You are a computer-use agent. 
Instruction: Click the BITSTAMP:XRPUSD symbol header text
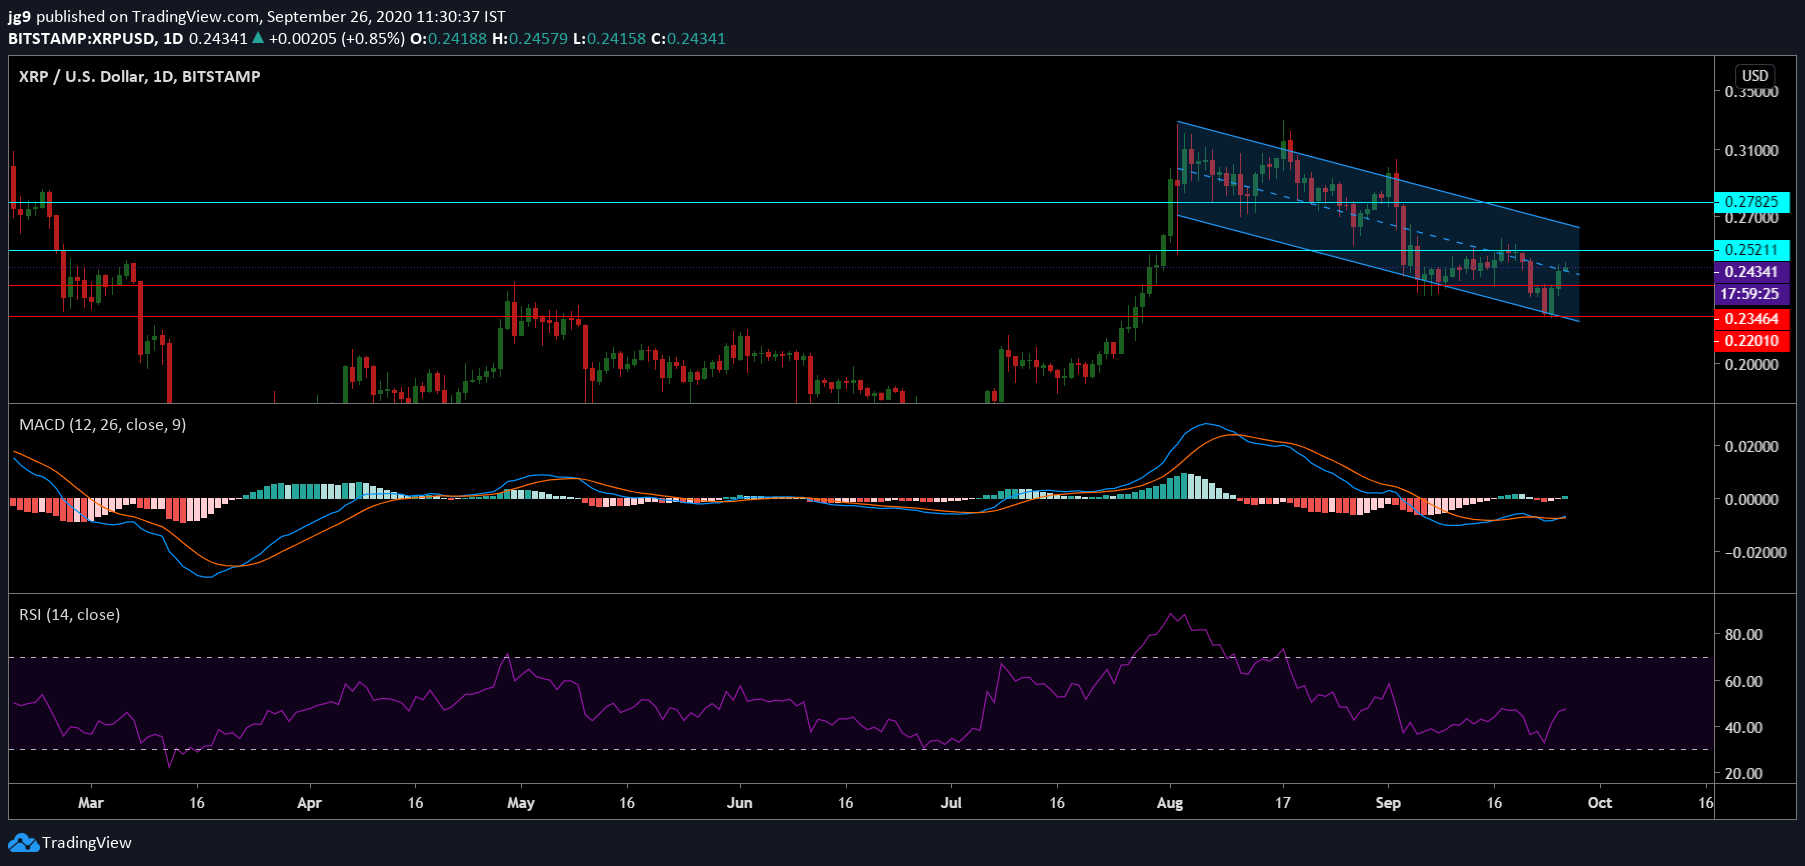click(82, 39)
